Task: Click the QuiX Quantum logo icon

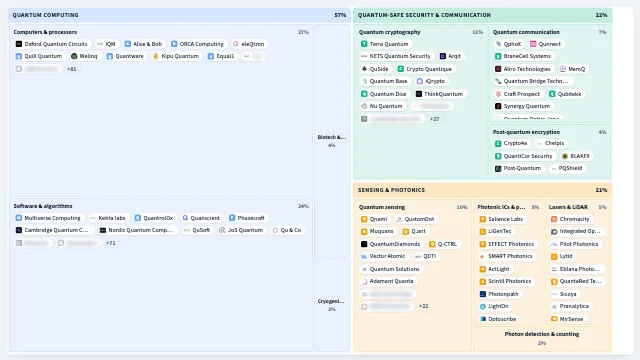Action: (x=19, y=56)
